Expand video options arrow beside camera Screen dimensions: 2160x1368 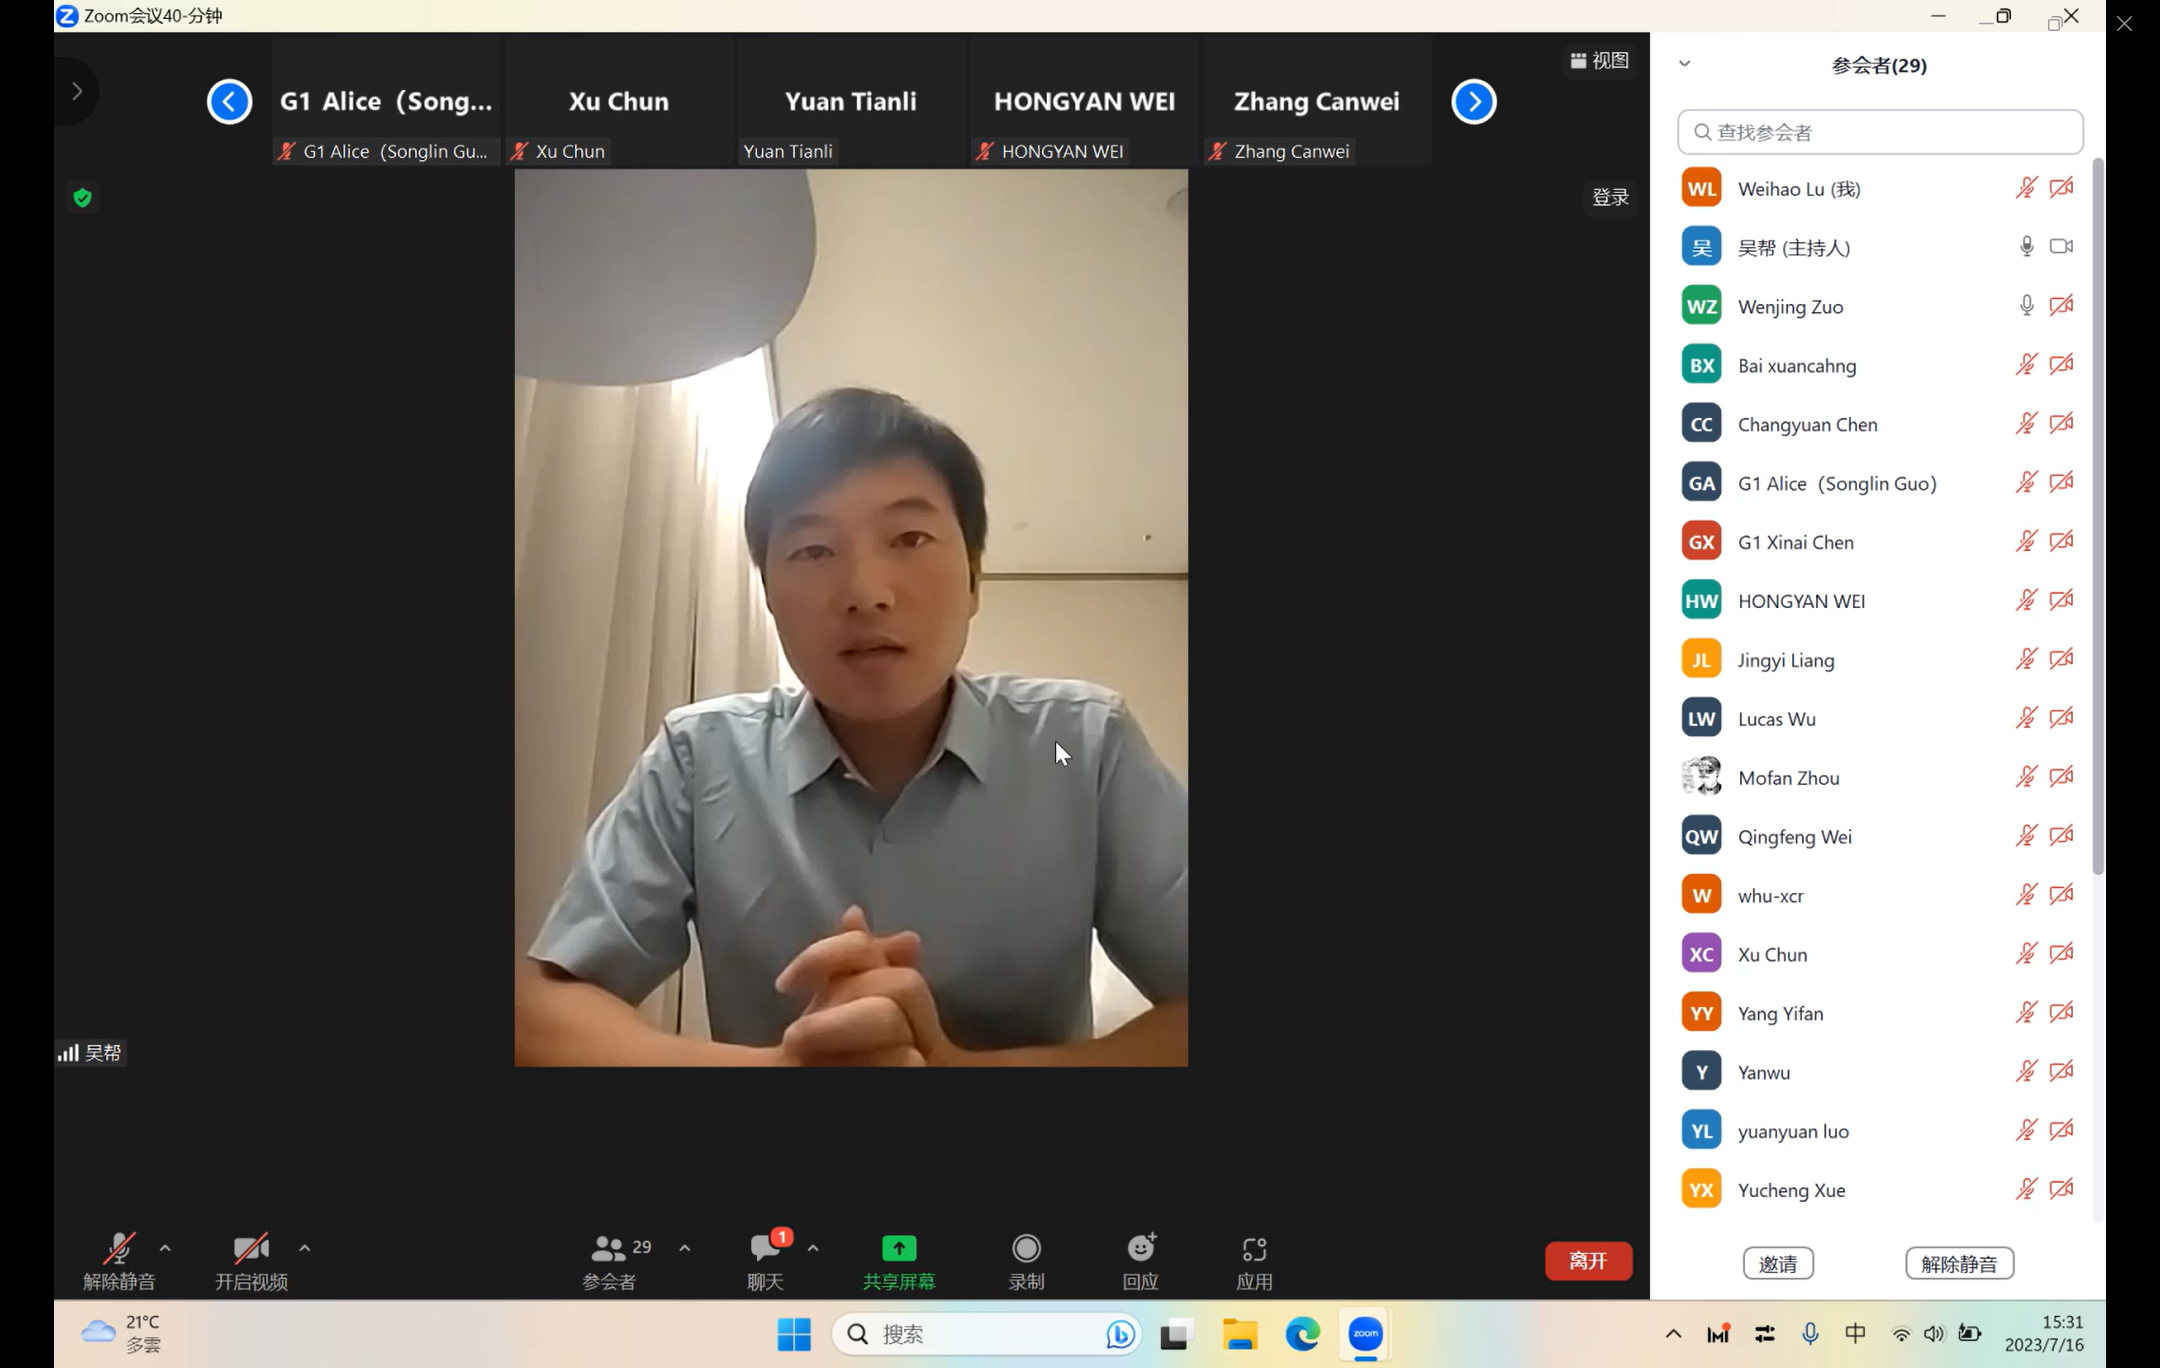pos(304,1248)
